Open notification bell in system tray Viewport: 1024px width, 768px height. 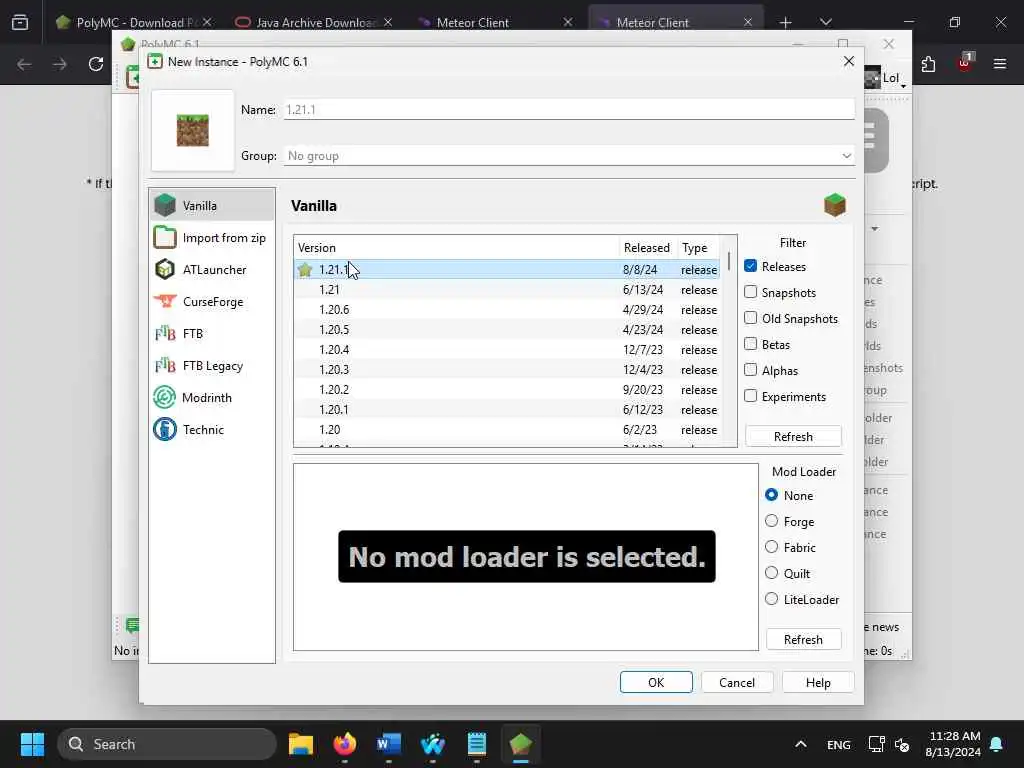[x=997, y=744]
